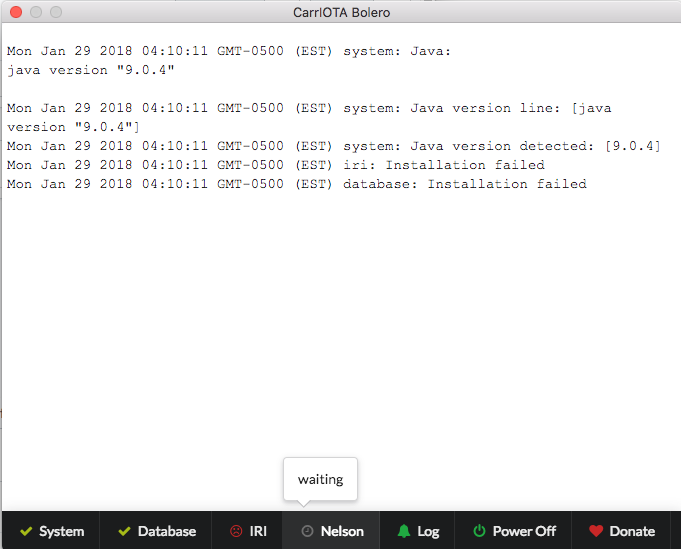681x549 pixels.
Task: Click the green bell icon beside Log
Action: 404,531
